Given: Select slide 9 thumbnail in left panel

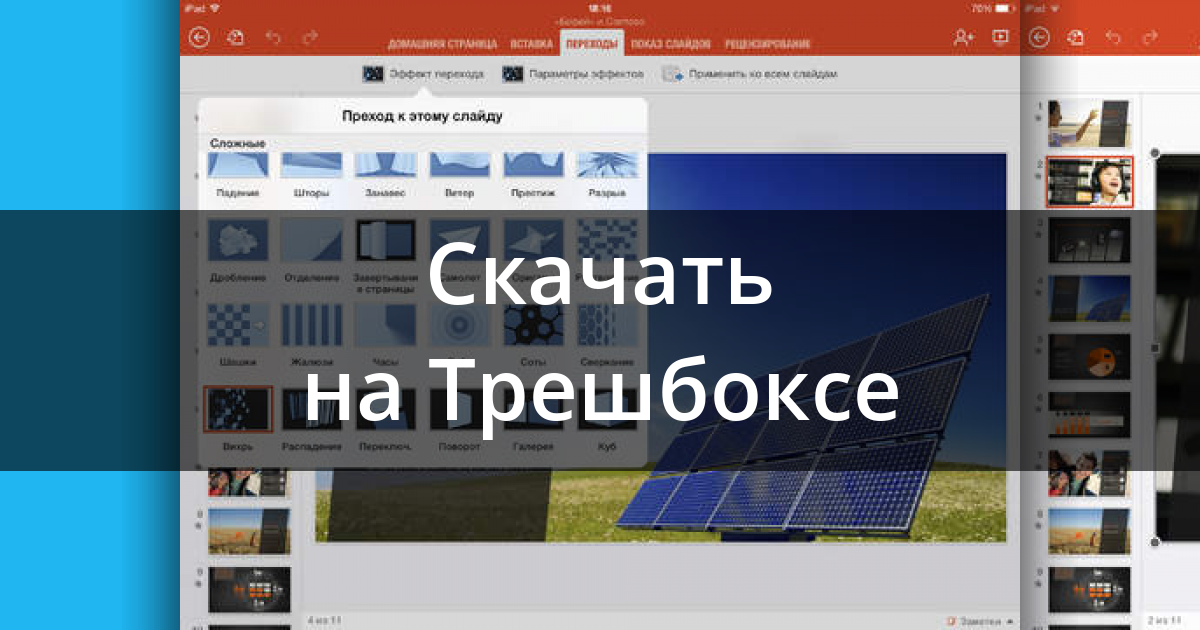Looking at the screenshot, I should click(249, 589).
